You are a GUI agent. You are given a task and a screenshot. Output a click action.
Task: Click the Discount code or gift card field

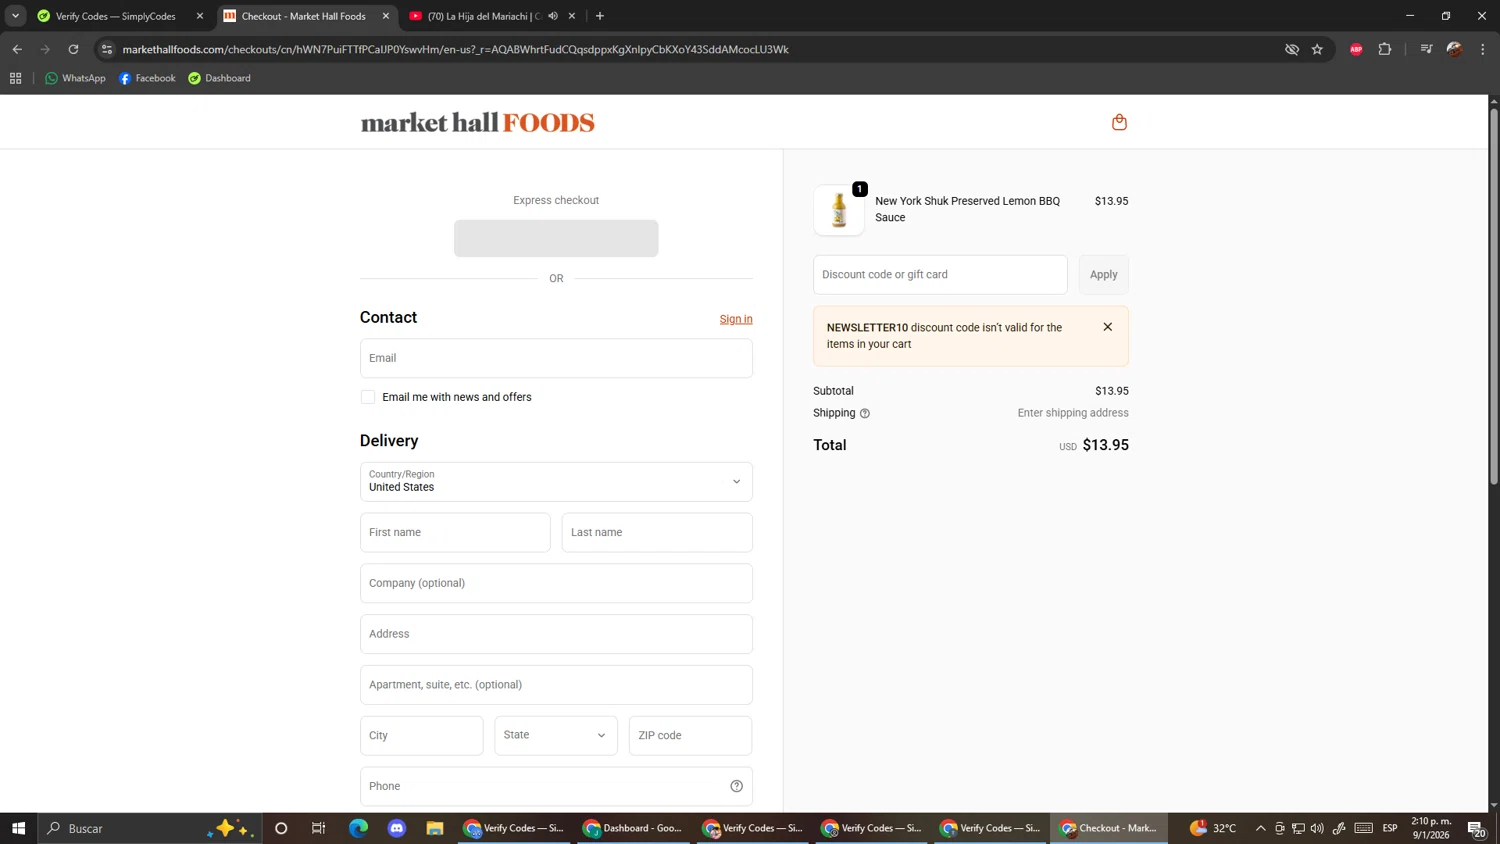[x=940, y=274]
